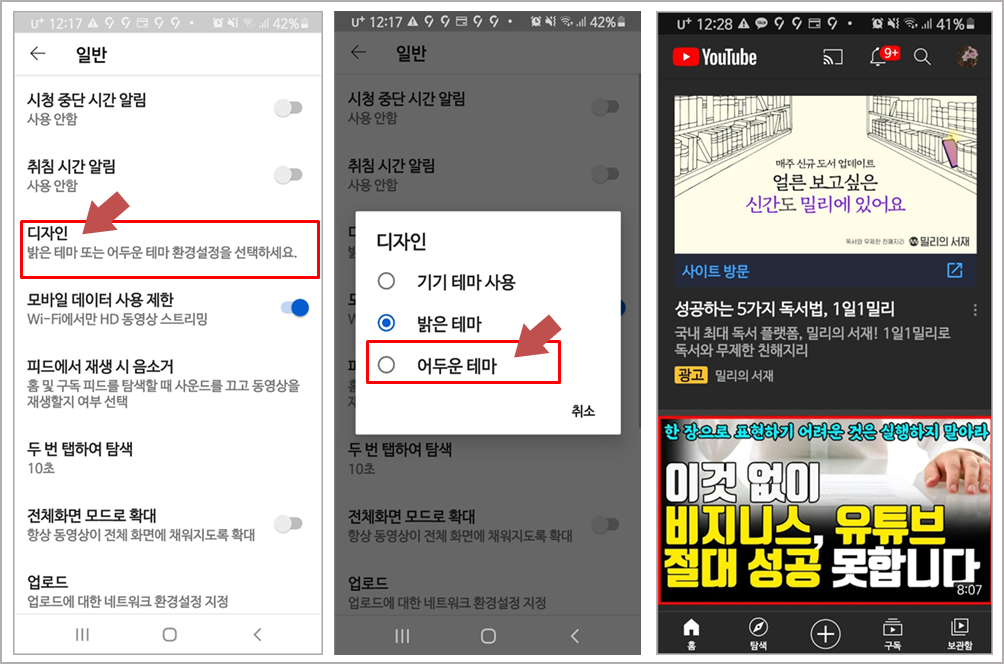This screenshot has height=664, width=1004.
Task: Tap 취소 to close the 디자인 dialog
Action: [583, 411]
